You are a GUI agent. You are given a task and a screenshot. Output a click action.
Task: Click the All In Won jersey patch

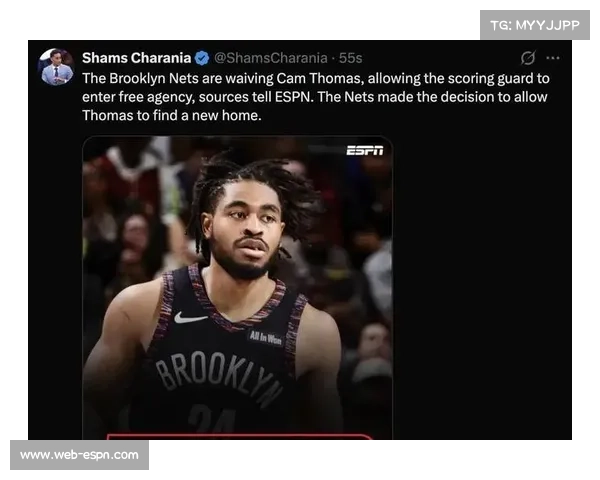(x=266, y=337)
